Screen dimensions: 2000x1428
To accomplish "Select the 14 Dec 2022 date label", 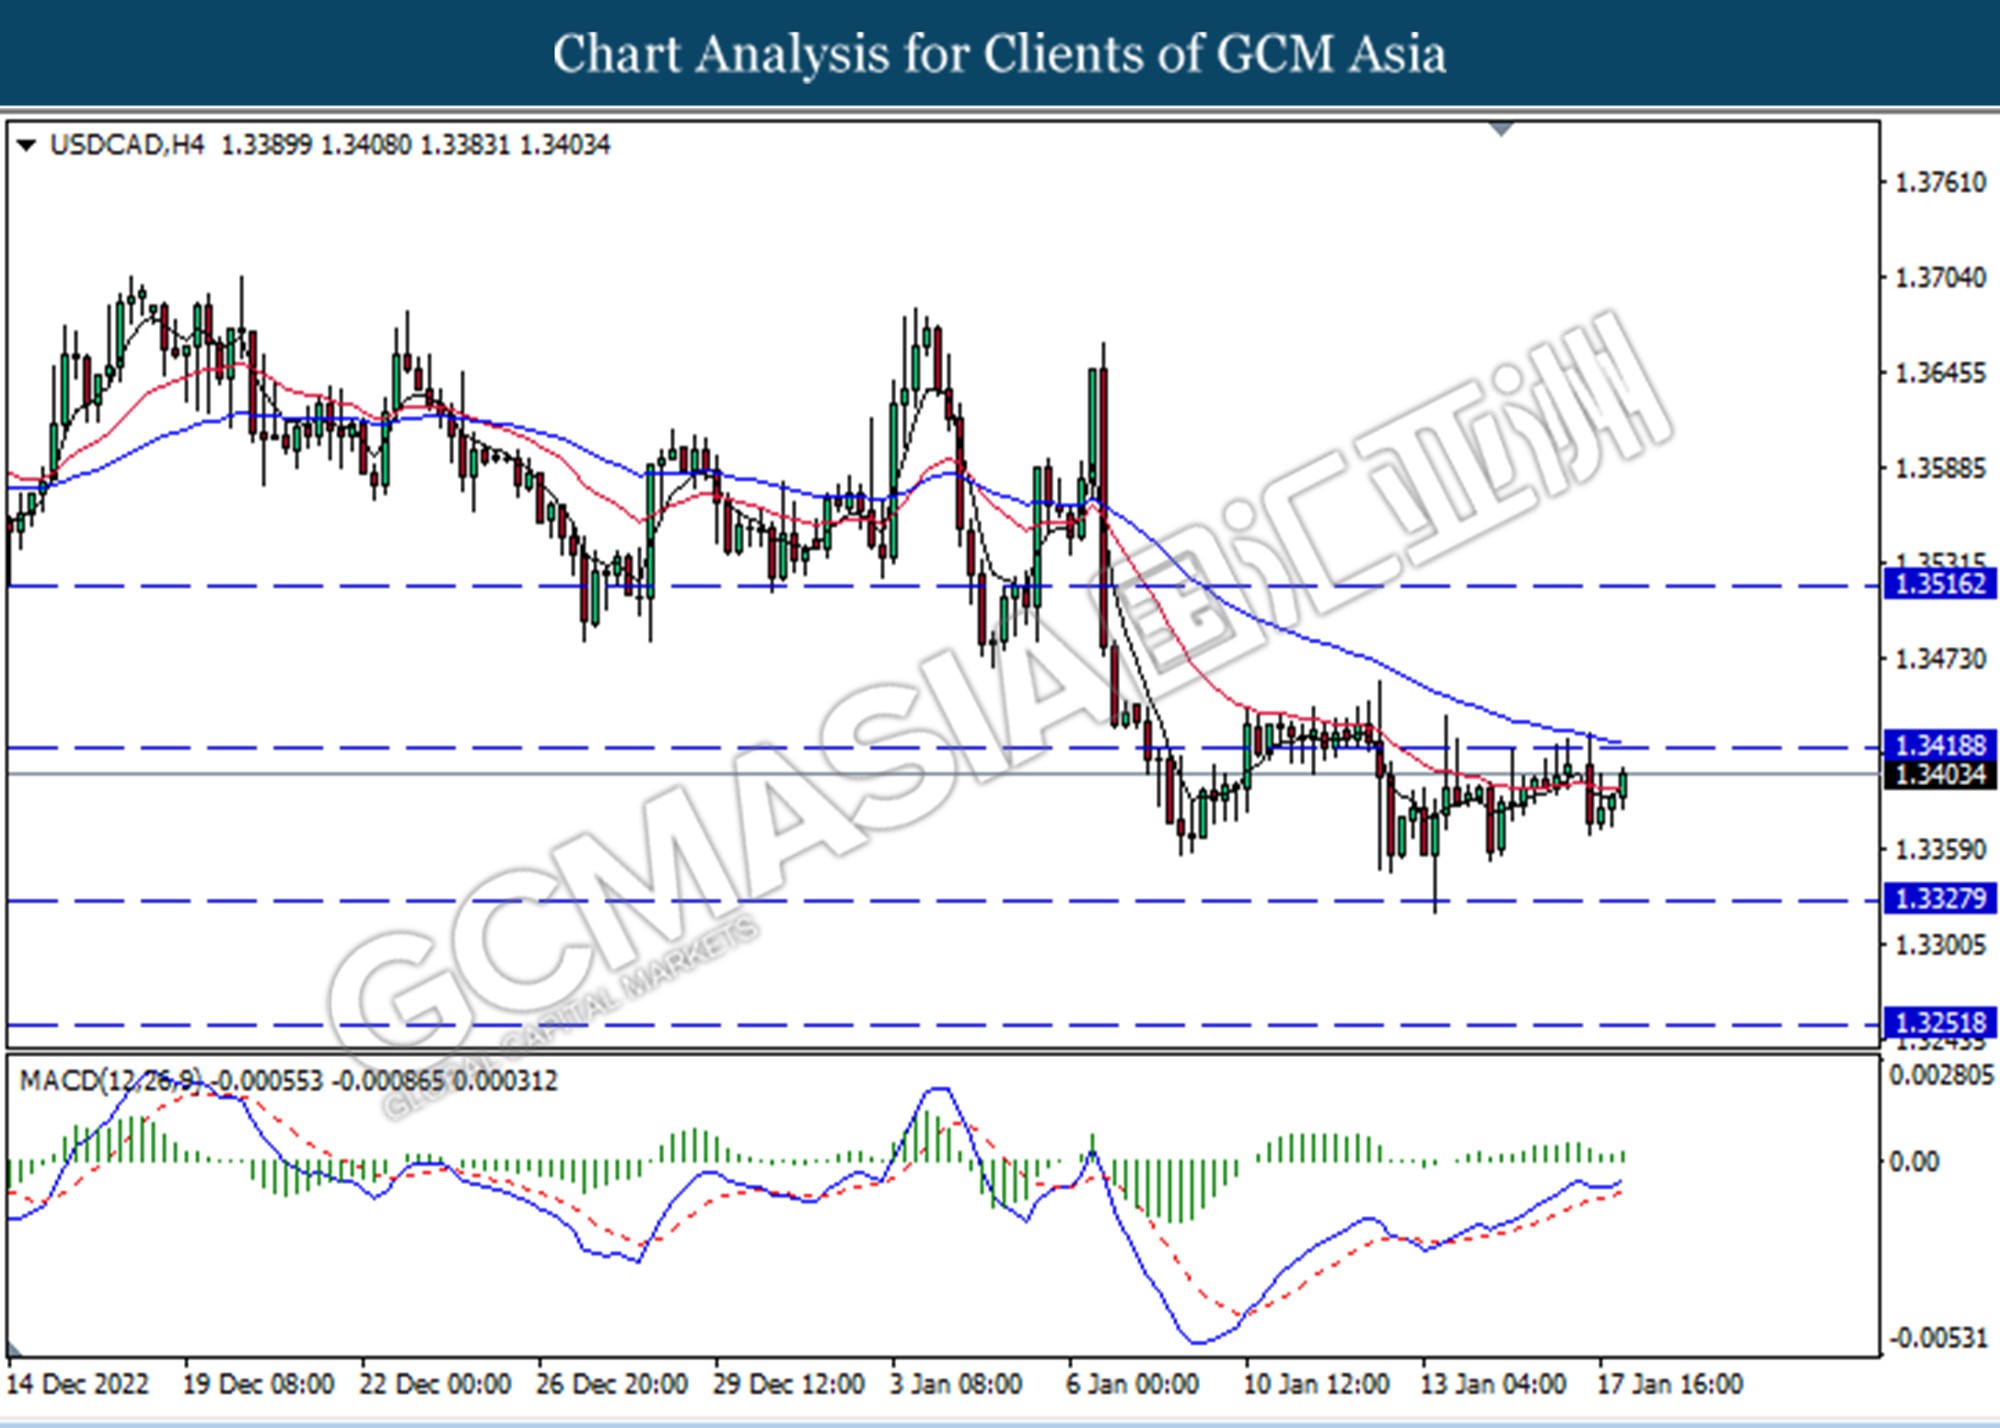I will (77, 1384).
